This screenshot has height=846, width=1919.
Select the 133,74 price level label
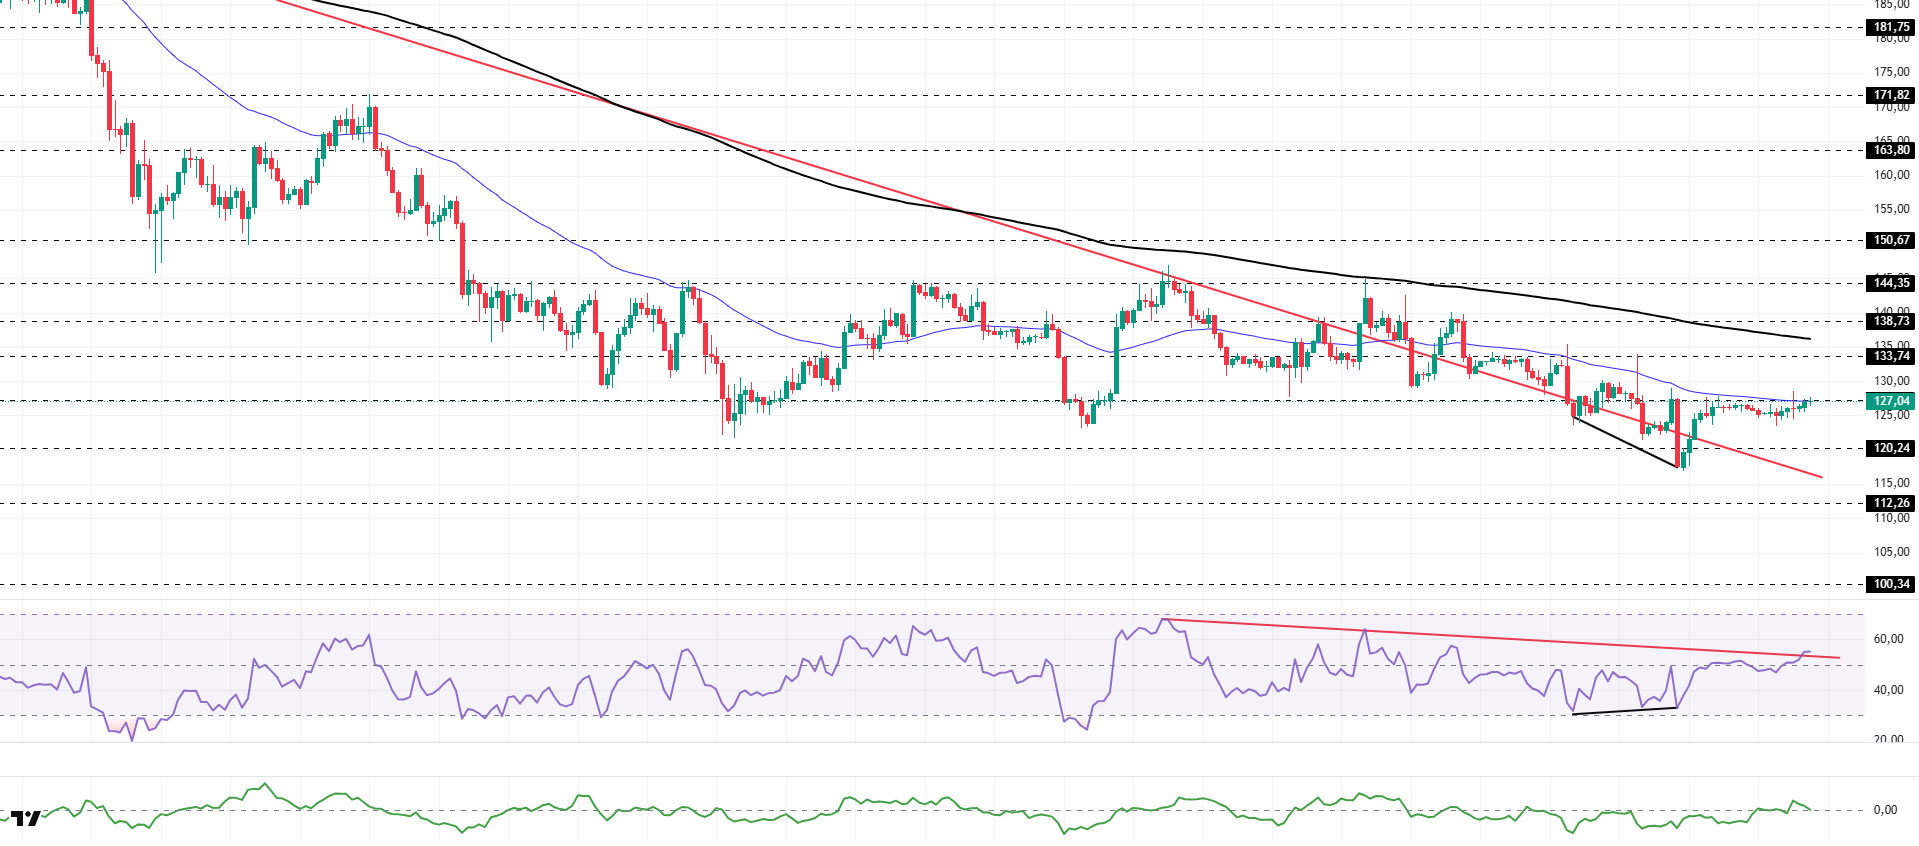[x=1890, y=356]
